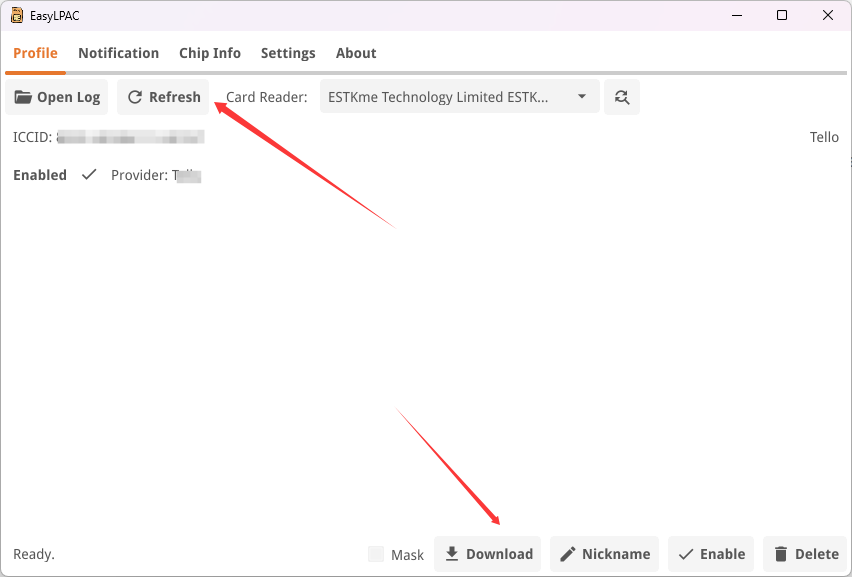Refresh the profile list
Image resolution: width=852 pixels, height=577 pixels.
tap(163, 97)
